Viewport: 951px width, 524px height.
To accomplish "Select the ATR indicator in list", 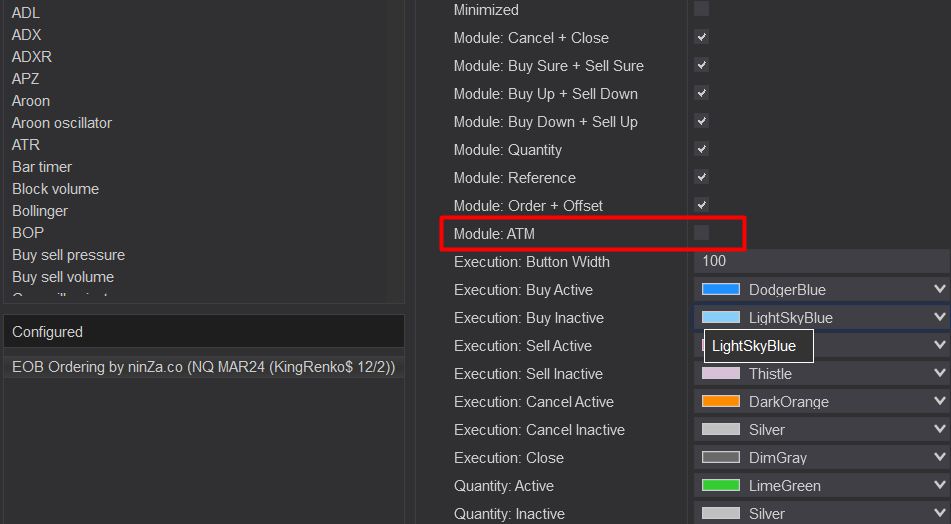I will 26,145.
